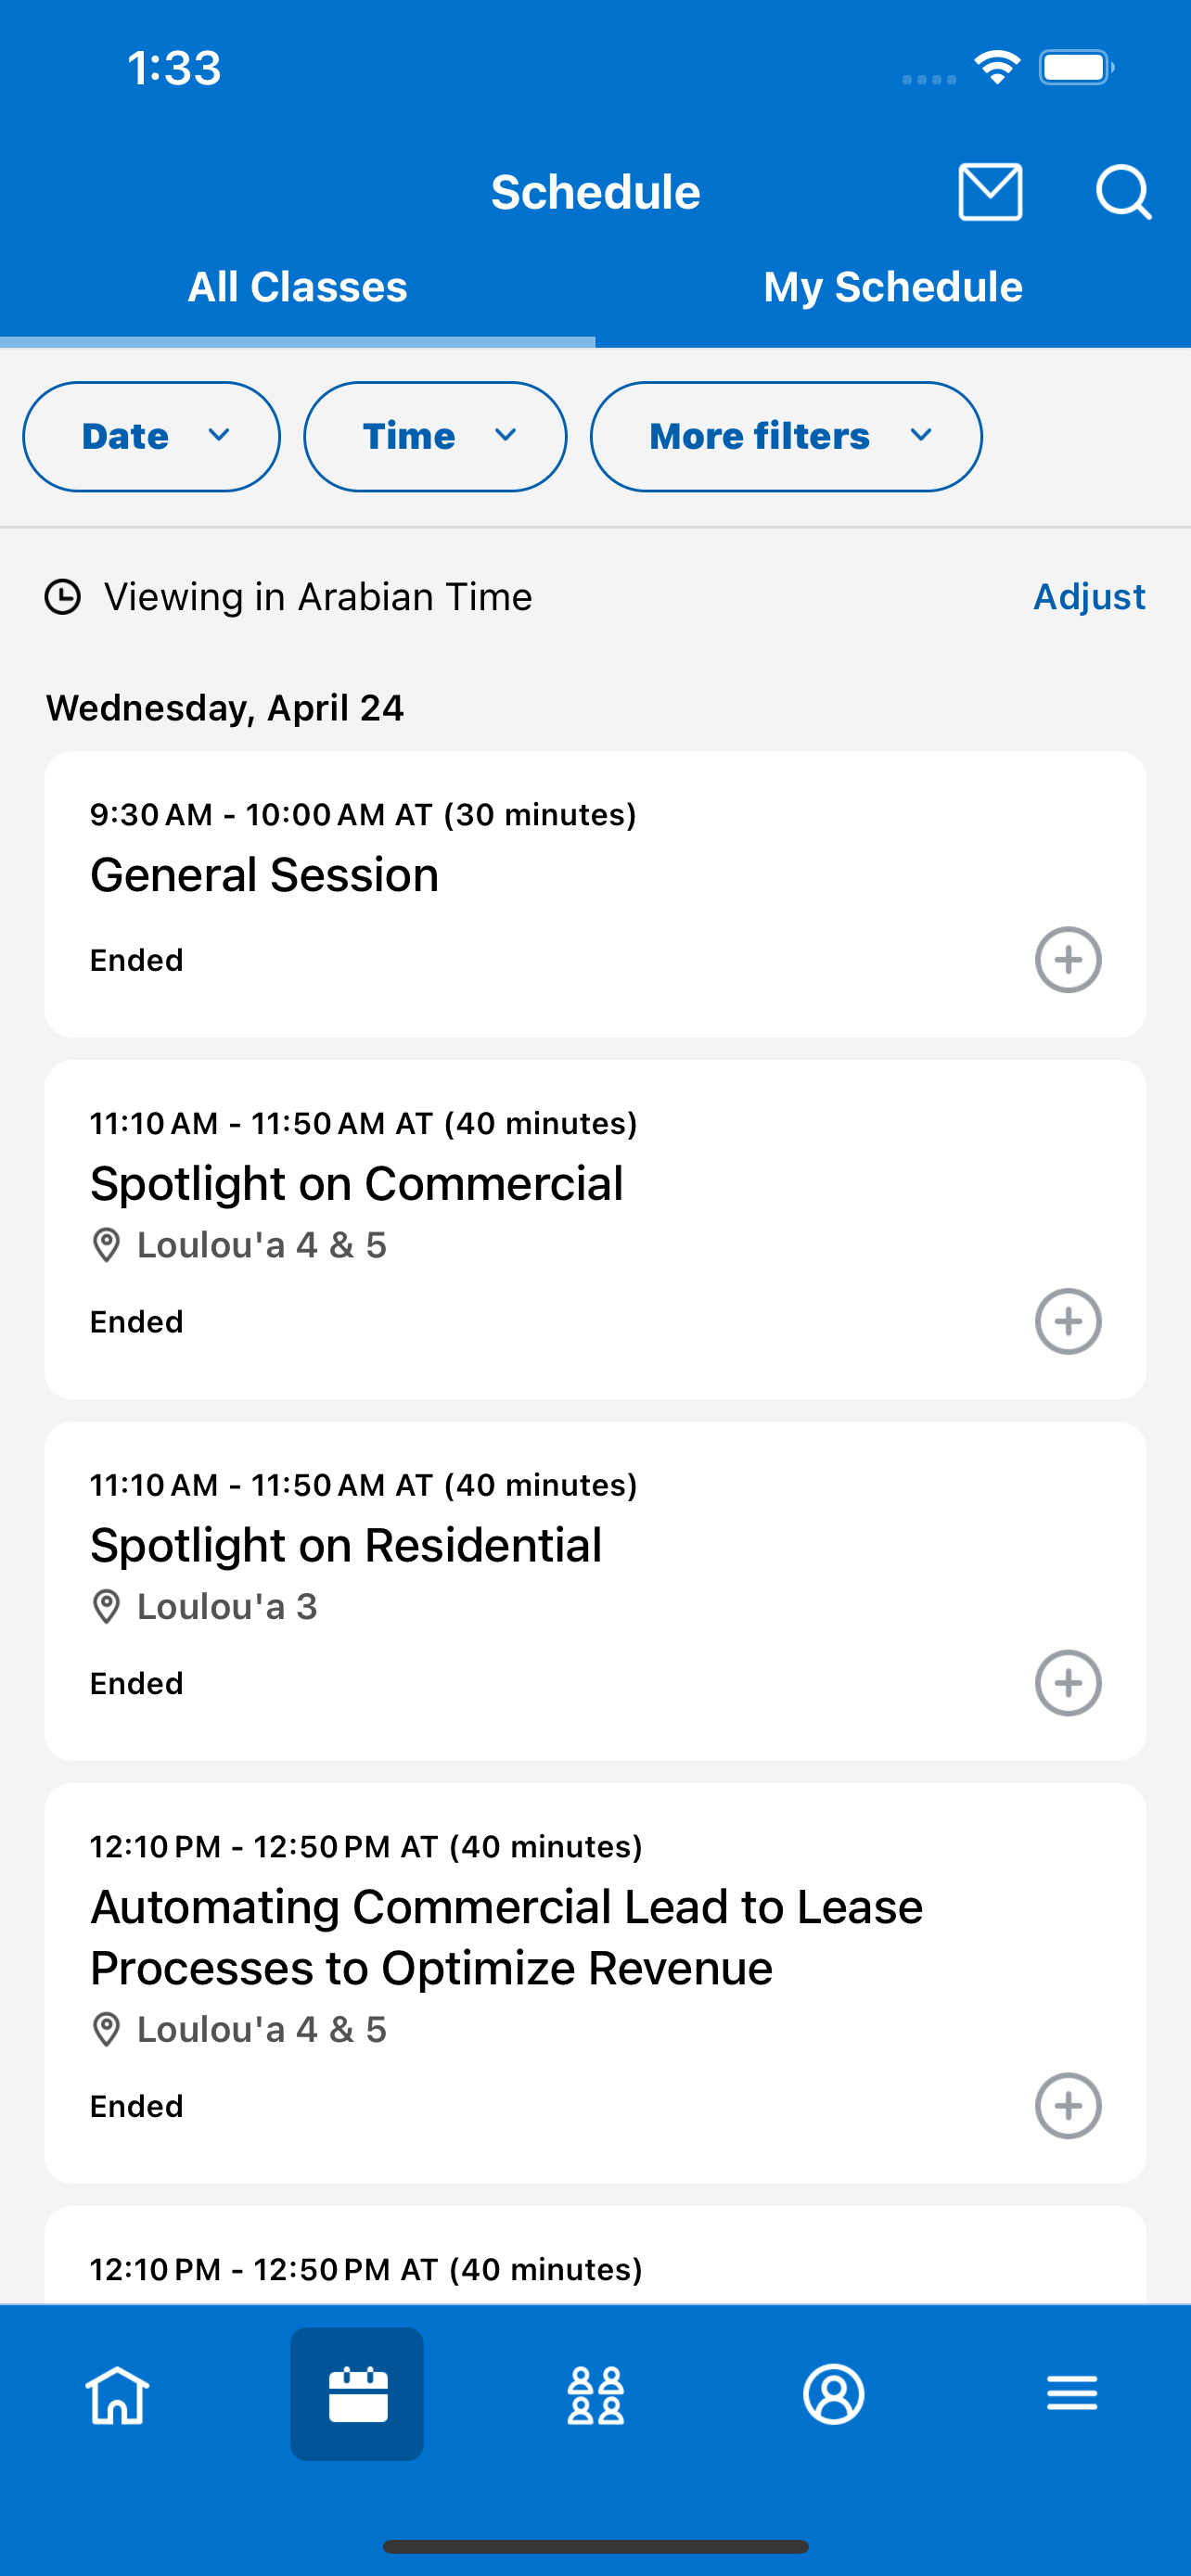The width and height of the screenshot is (1191, 2576).
Task: Expand the Time filter dropdown
Action: [435, 437]
